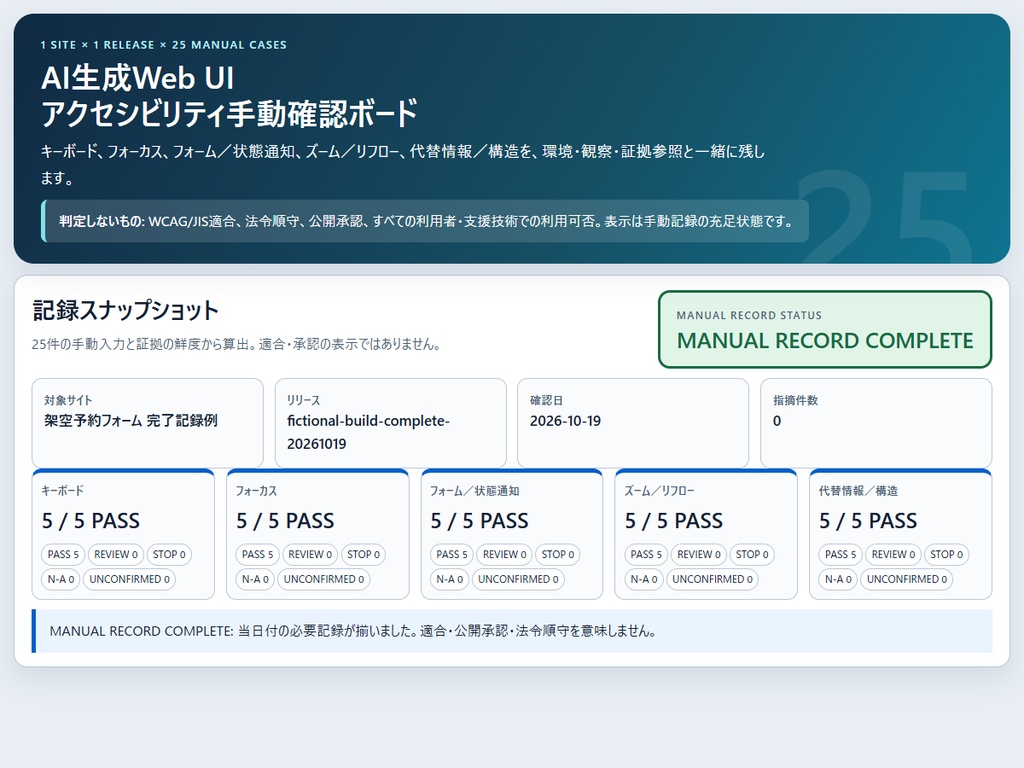Click PASS 5 chip in 代替情報／構造 card
This screenshot has width=1024, height=768.
click(x=840, y=554)
